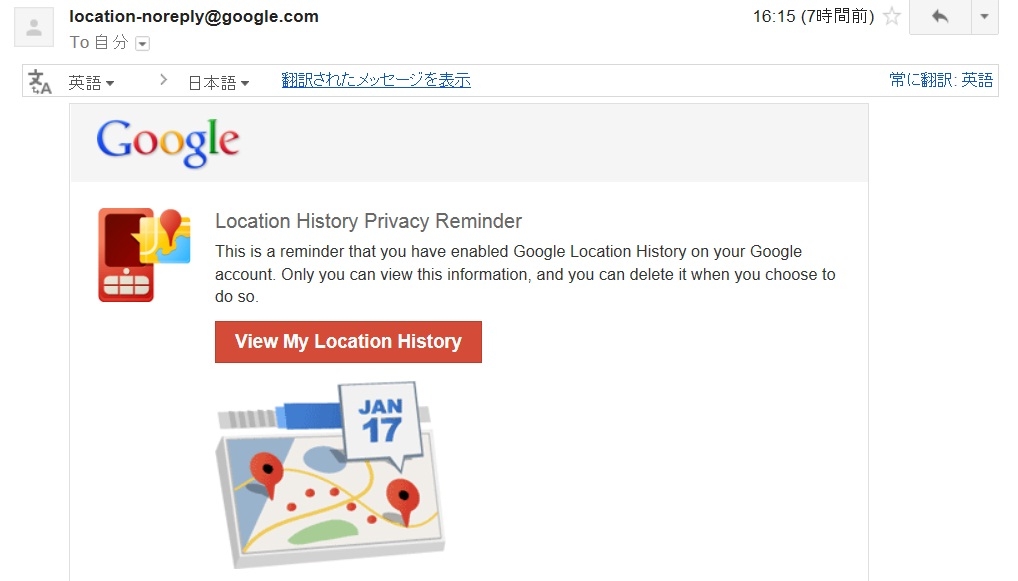
Task: Click the map illustration's lower-right red pin
Action: (402, 498)
